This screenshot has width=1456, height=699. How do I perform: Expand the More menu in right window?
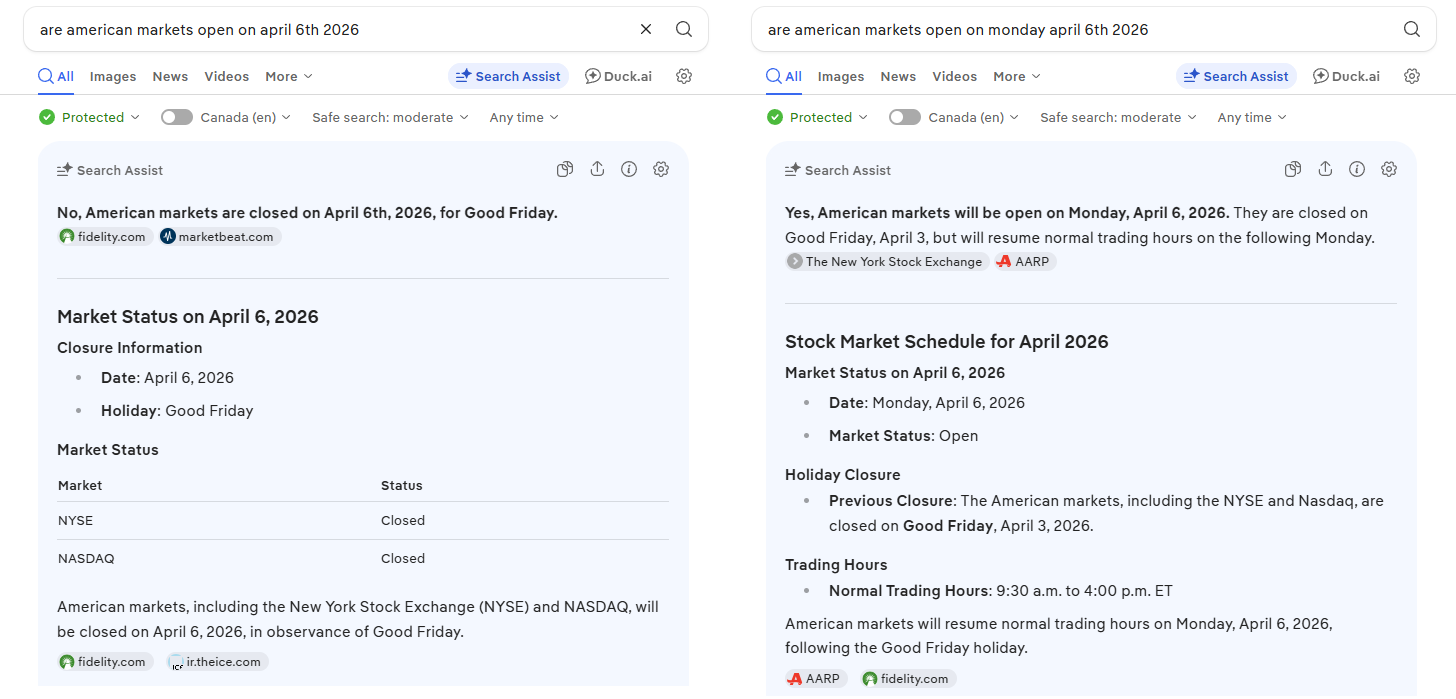pyautogui.click(x=1017, y=76)
